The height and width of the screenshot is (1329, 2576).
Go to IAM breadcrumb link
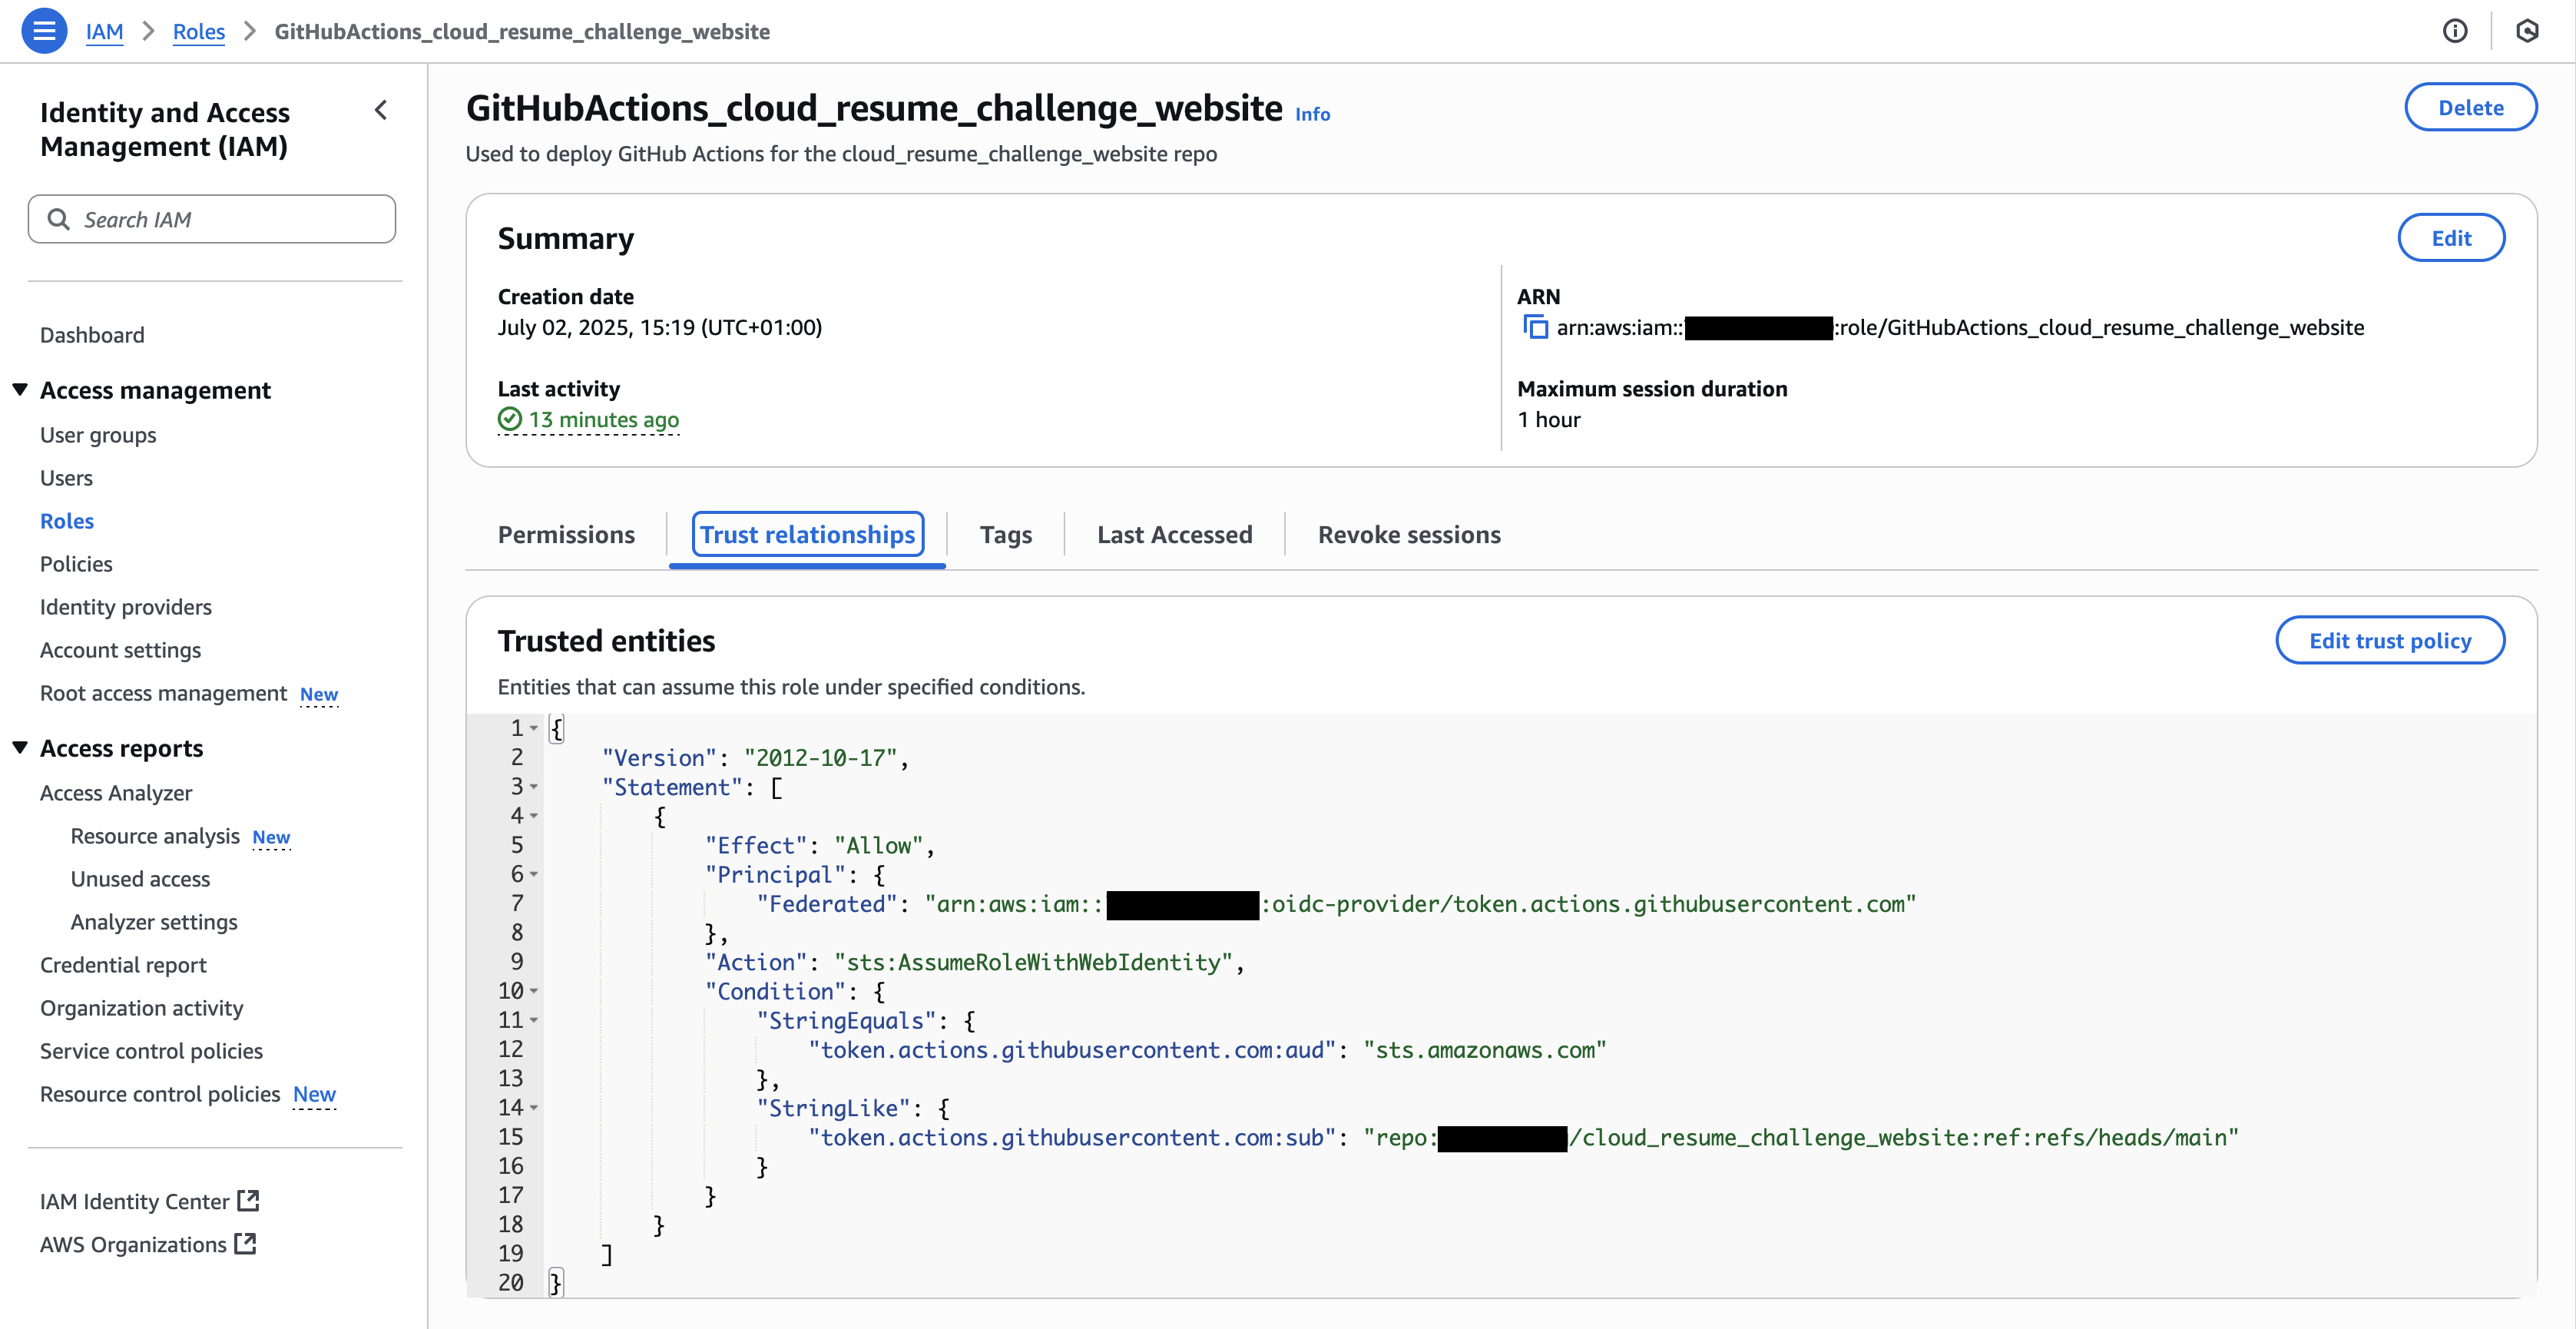coord(104,31)
